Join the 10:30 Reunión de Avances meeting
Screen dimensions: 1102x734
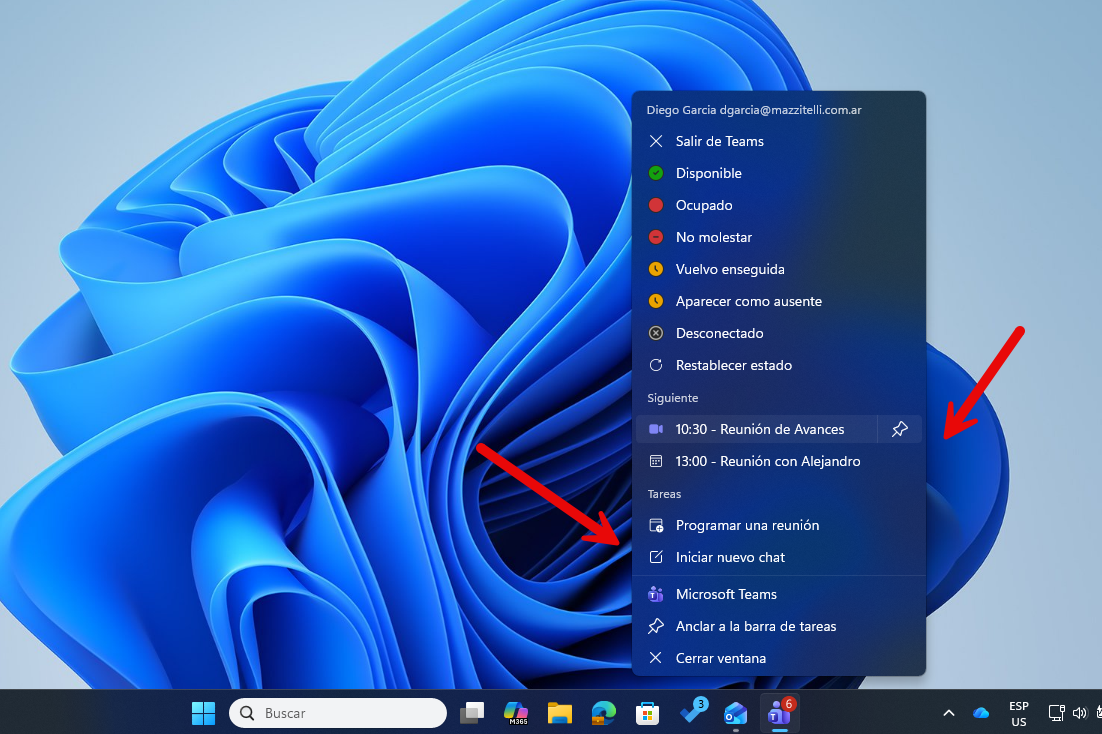[758, 429]
